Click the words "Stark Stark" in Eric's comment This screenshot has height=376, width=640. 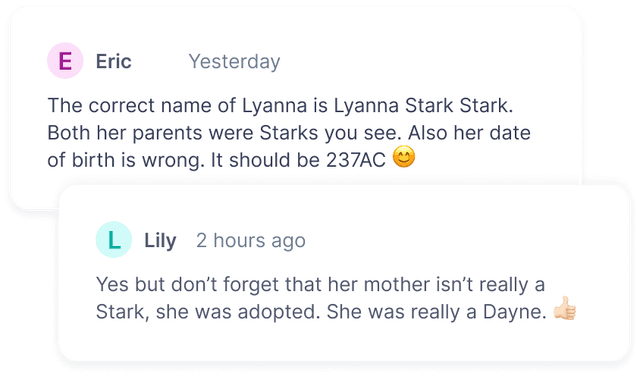(x=459, y=106)
